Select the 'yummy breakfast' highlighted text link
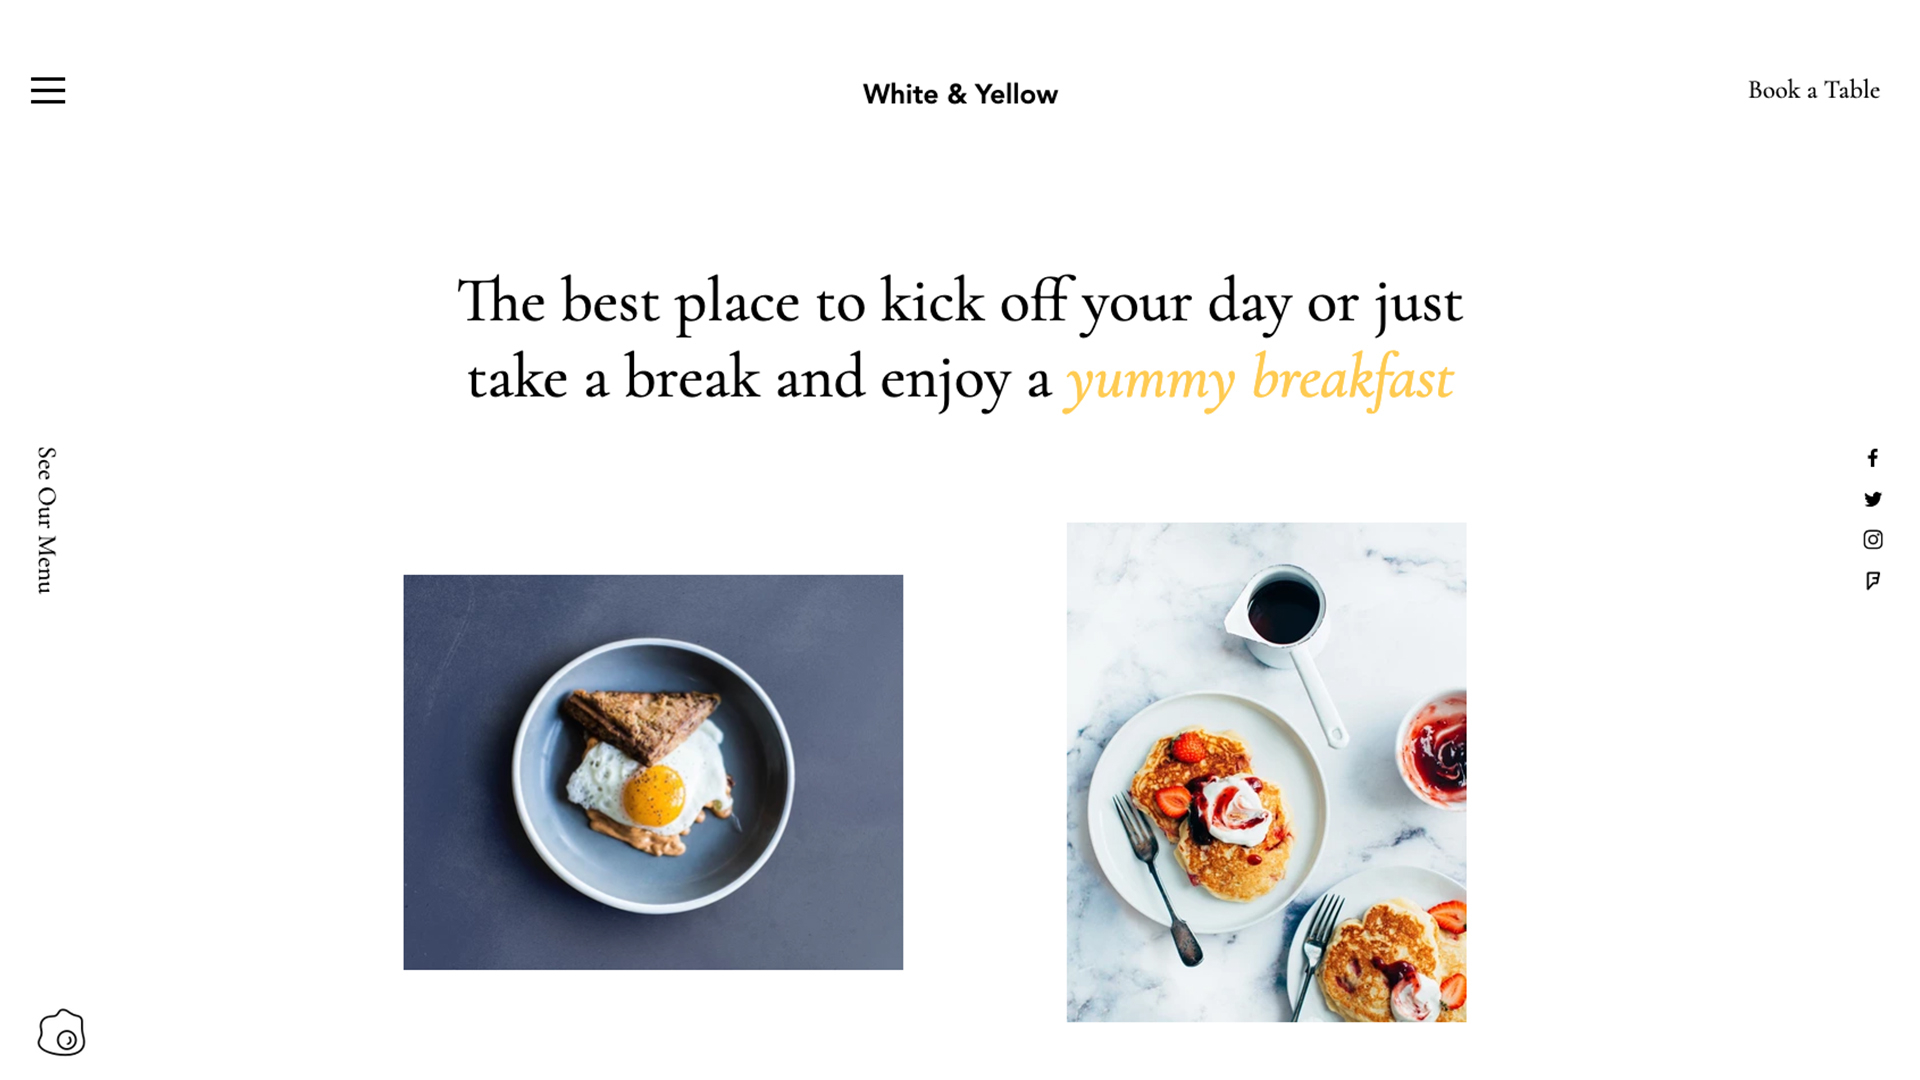Viewport: 1920px width, 1080px height. tap(1257, 380)
